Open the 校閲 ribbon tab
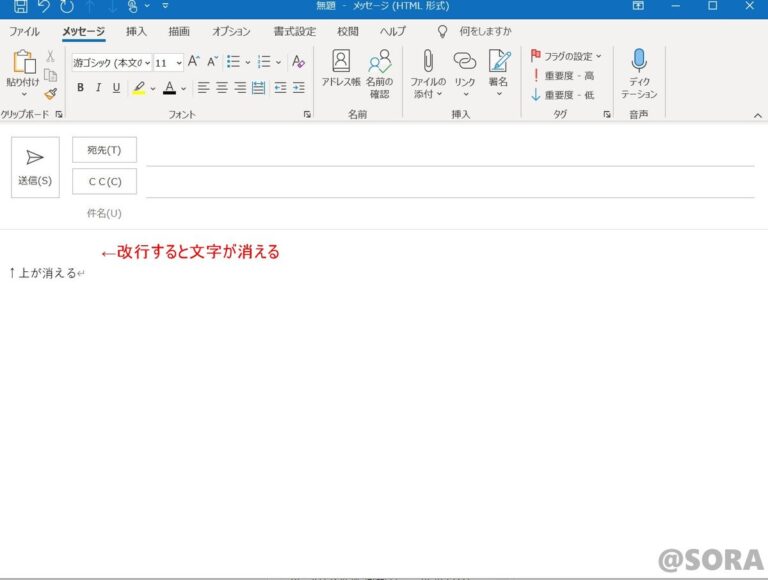Screen dimensions: 768x580 [x=348, y=31]
